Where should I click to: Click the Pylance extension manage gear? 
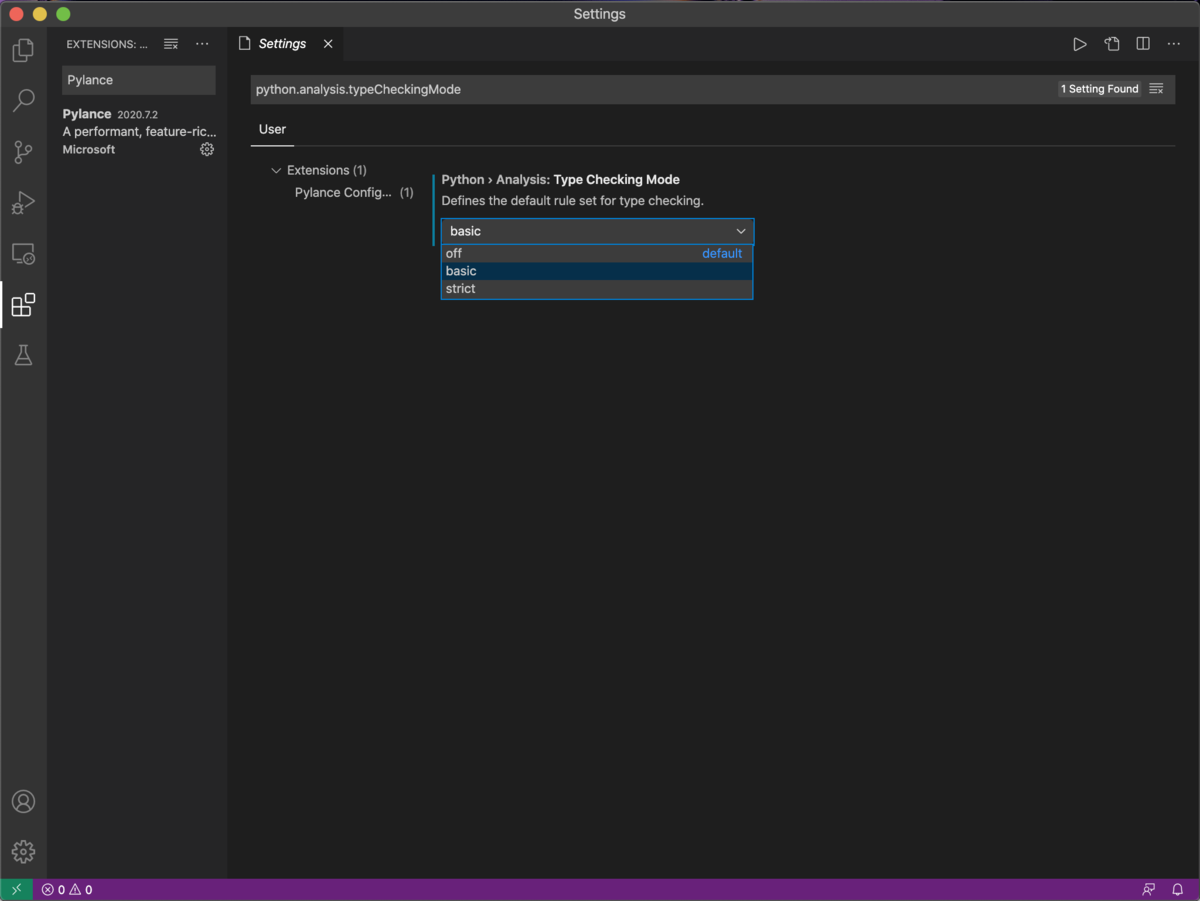[x=207, y=149]
